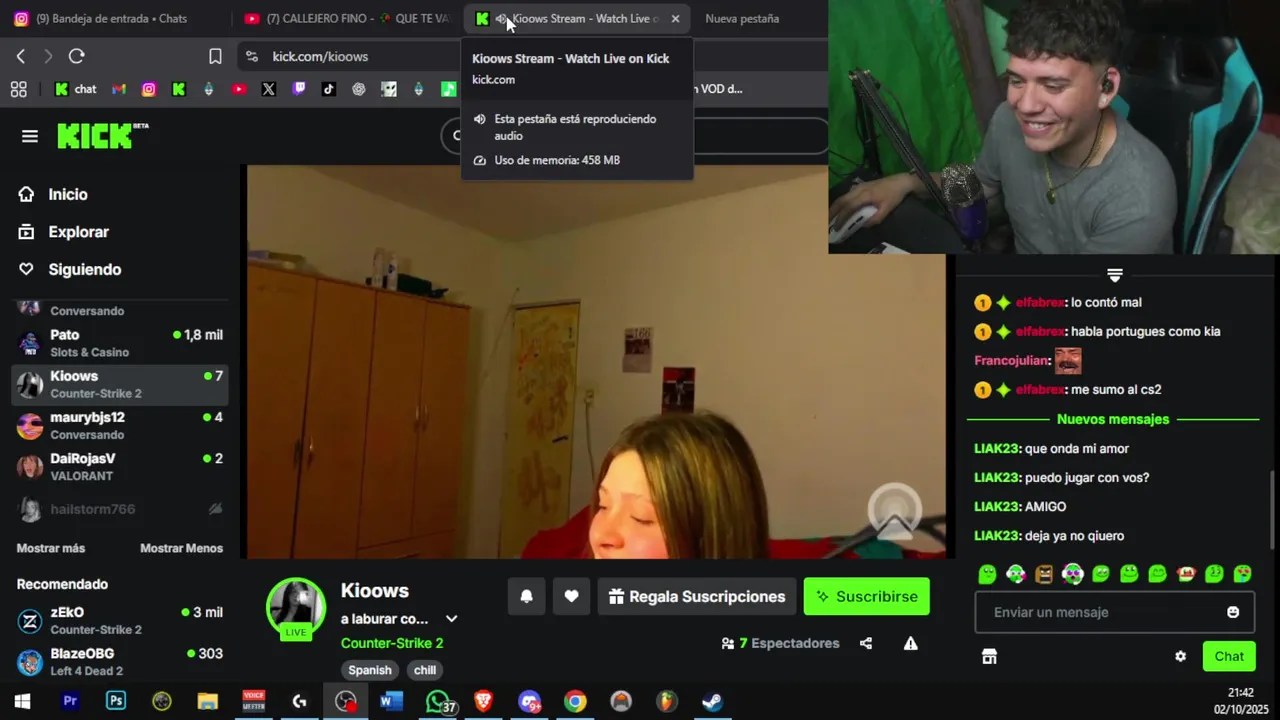Screen dimensions: 1280x720
Task: Click the Spanish language tag
Action: (369, 670)
